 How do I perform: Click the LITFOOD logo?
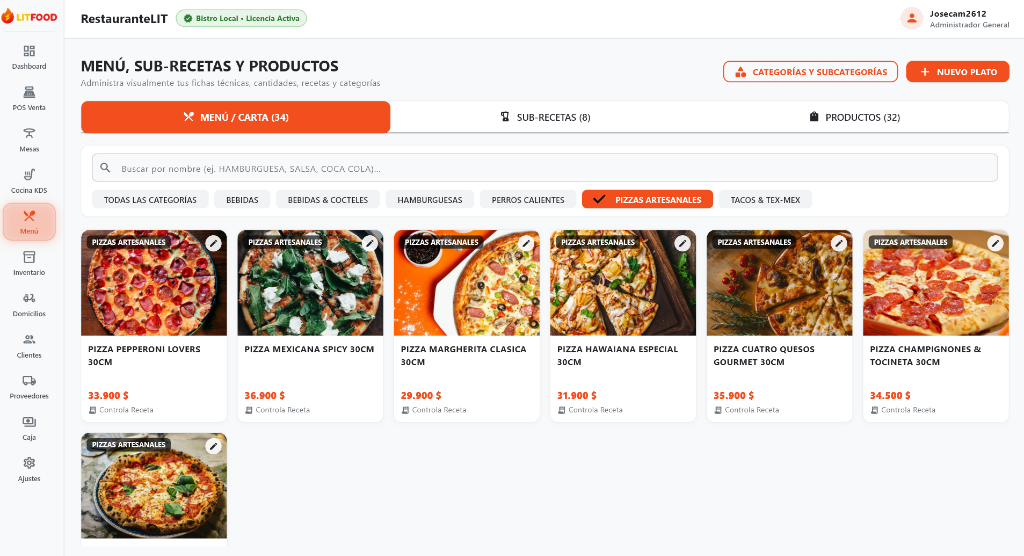(29, 16)
